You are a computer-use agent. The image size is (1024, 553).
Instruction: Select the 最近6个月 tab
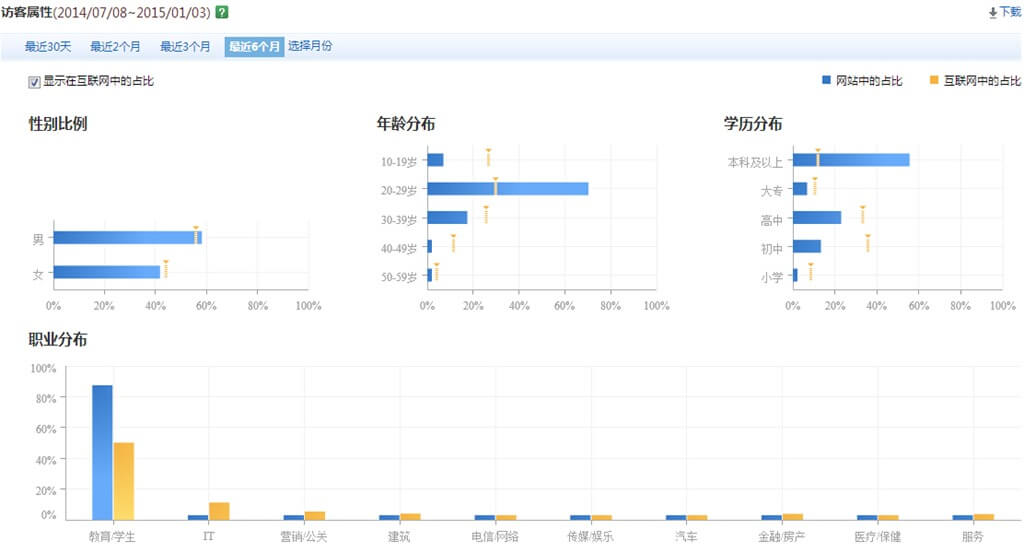[254, 46]
